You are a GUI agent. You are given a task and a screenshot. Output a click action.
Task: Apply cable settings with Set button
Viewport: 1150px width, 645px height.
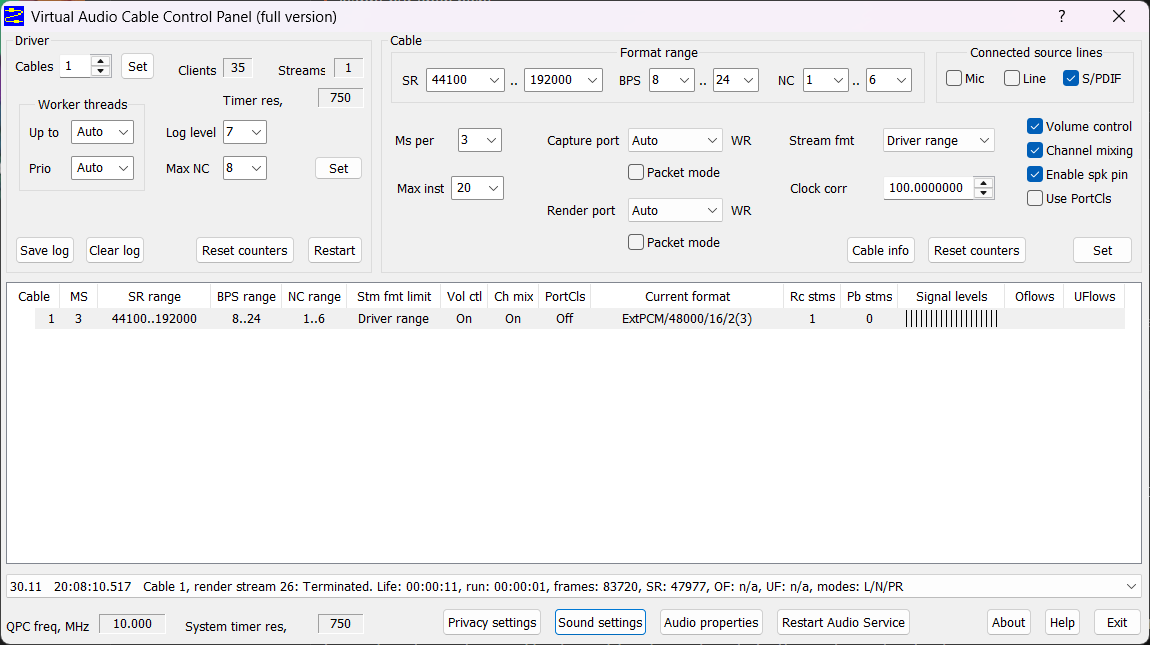pyautogui.click(x=1102, y=250)
